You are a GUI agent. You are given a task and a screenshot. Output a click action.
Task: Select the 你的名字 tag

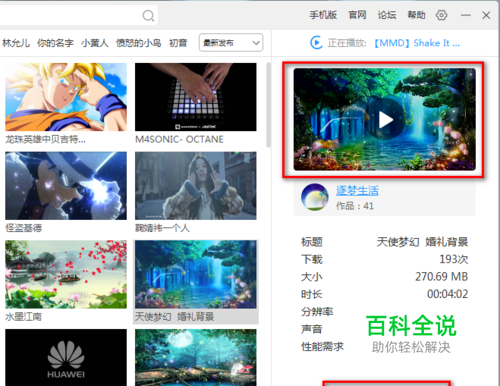[55, 43]
